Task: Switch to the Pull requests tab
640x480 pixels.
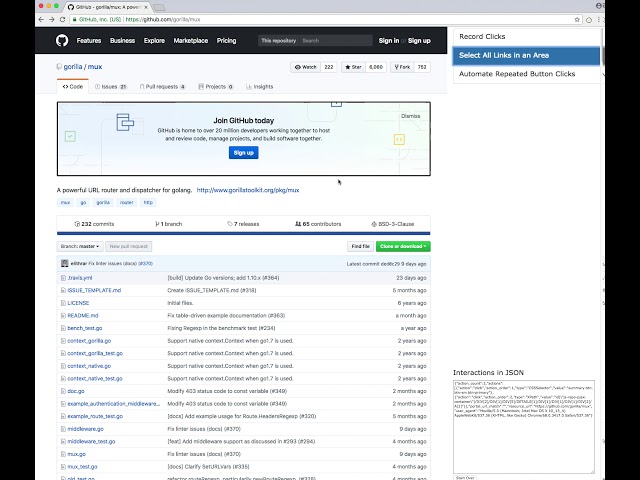Action: coord(162,87)
